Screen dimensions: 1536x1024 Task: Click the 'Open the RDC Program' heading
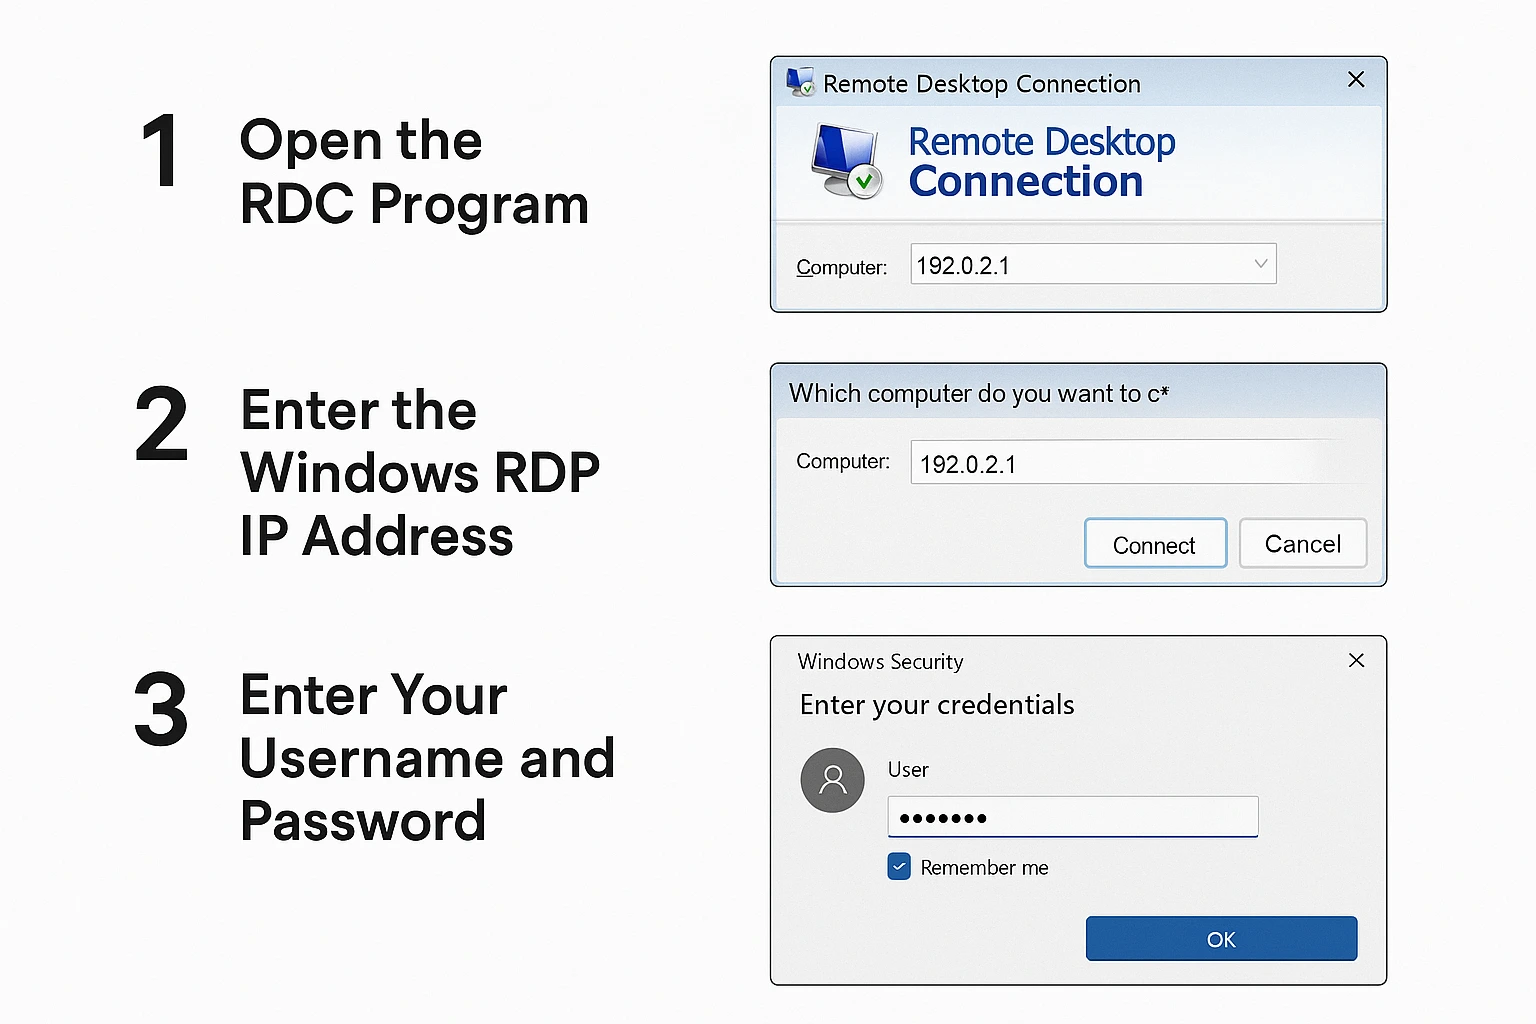tap(414, 171)
